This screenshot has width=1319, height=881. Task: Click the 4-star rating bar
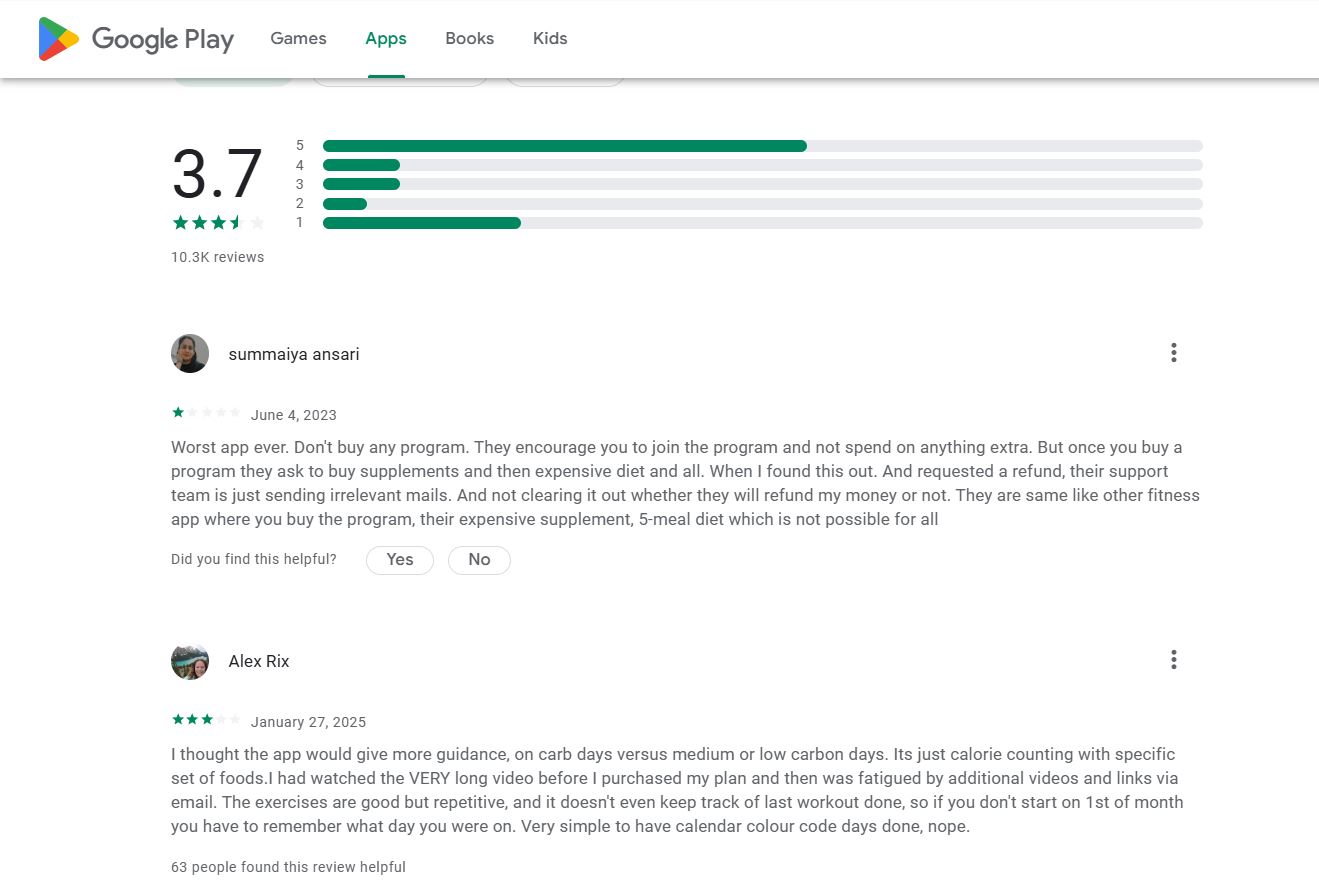tap(762, 165)
